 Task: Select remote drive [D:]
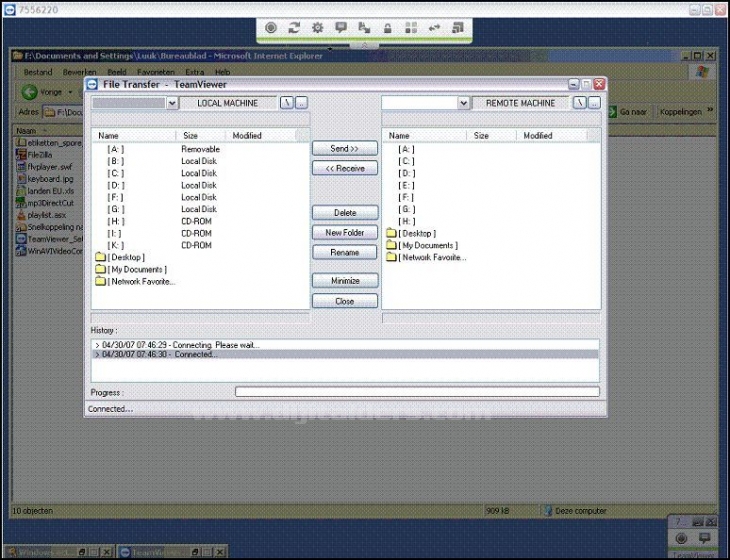406,174
